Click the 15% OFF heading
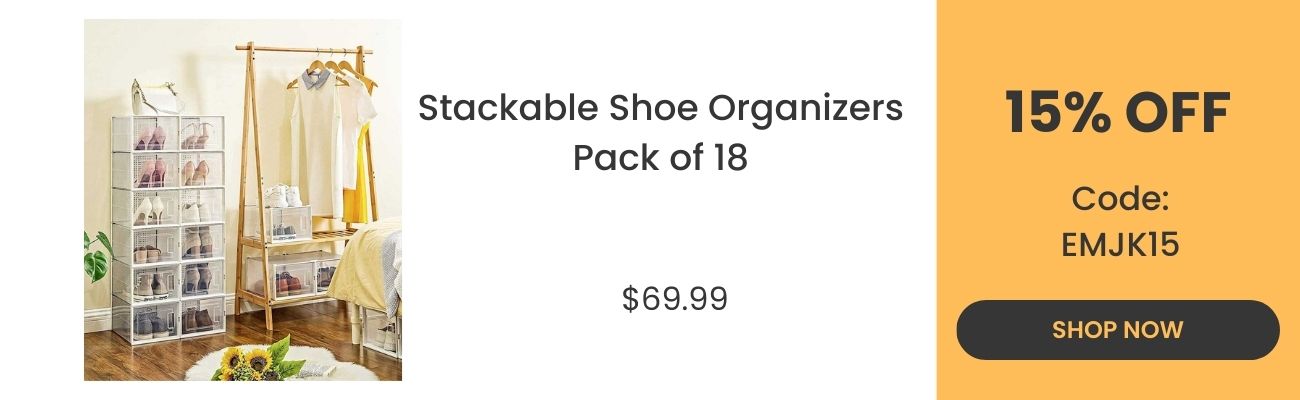 (x=1117, y=113)
